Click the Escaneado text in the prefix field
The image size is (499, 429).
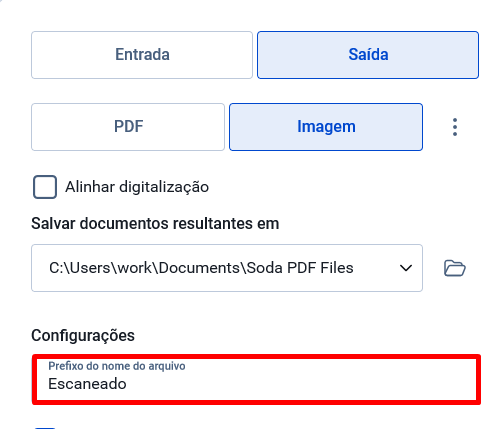87,384
